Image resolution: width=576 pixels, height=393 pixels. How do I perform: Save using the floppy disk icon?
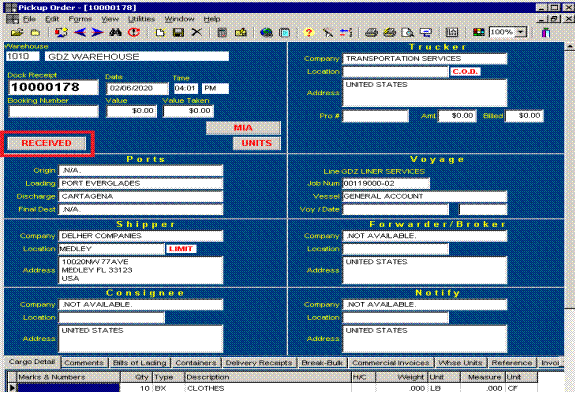[x=178, y=33]
